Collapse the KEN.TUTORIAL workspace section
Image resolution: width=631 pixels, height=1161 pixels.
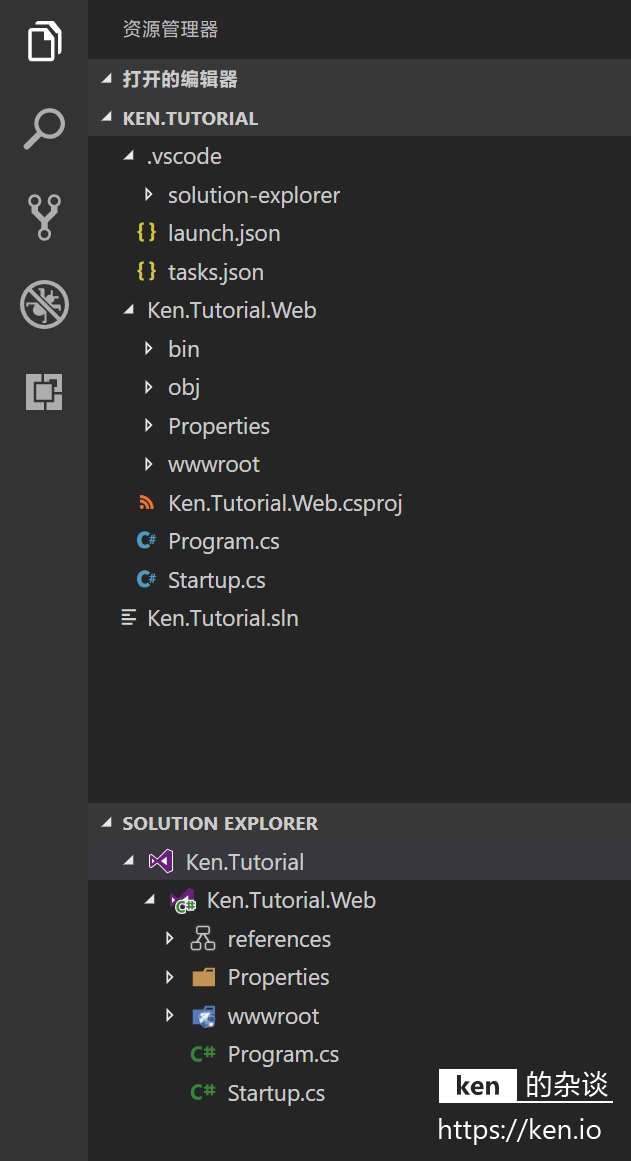pos(107,118)
